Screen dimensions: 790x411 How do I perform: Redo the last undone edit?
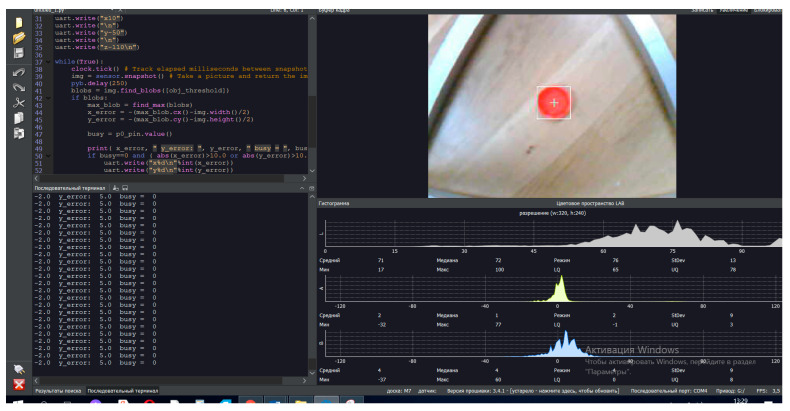19,88
